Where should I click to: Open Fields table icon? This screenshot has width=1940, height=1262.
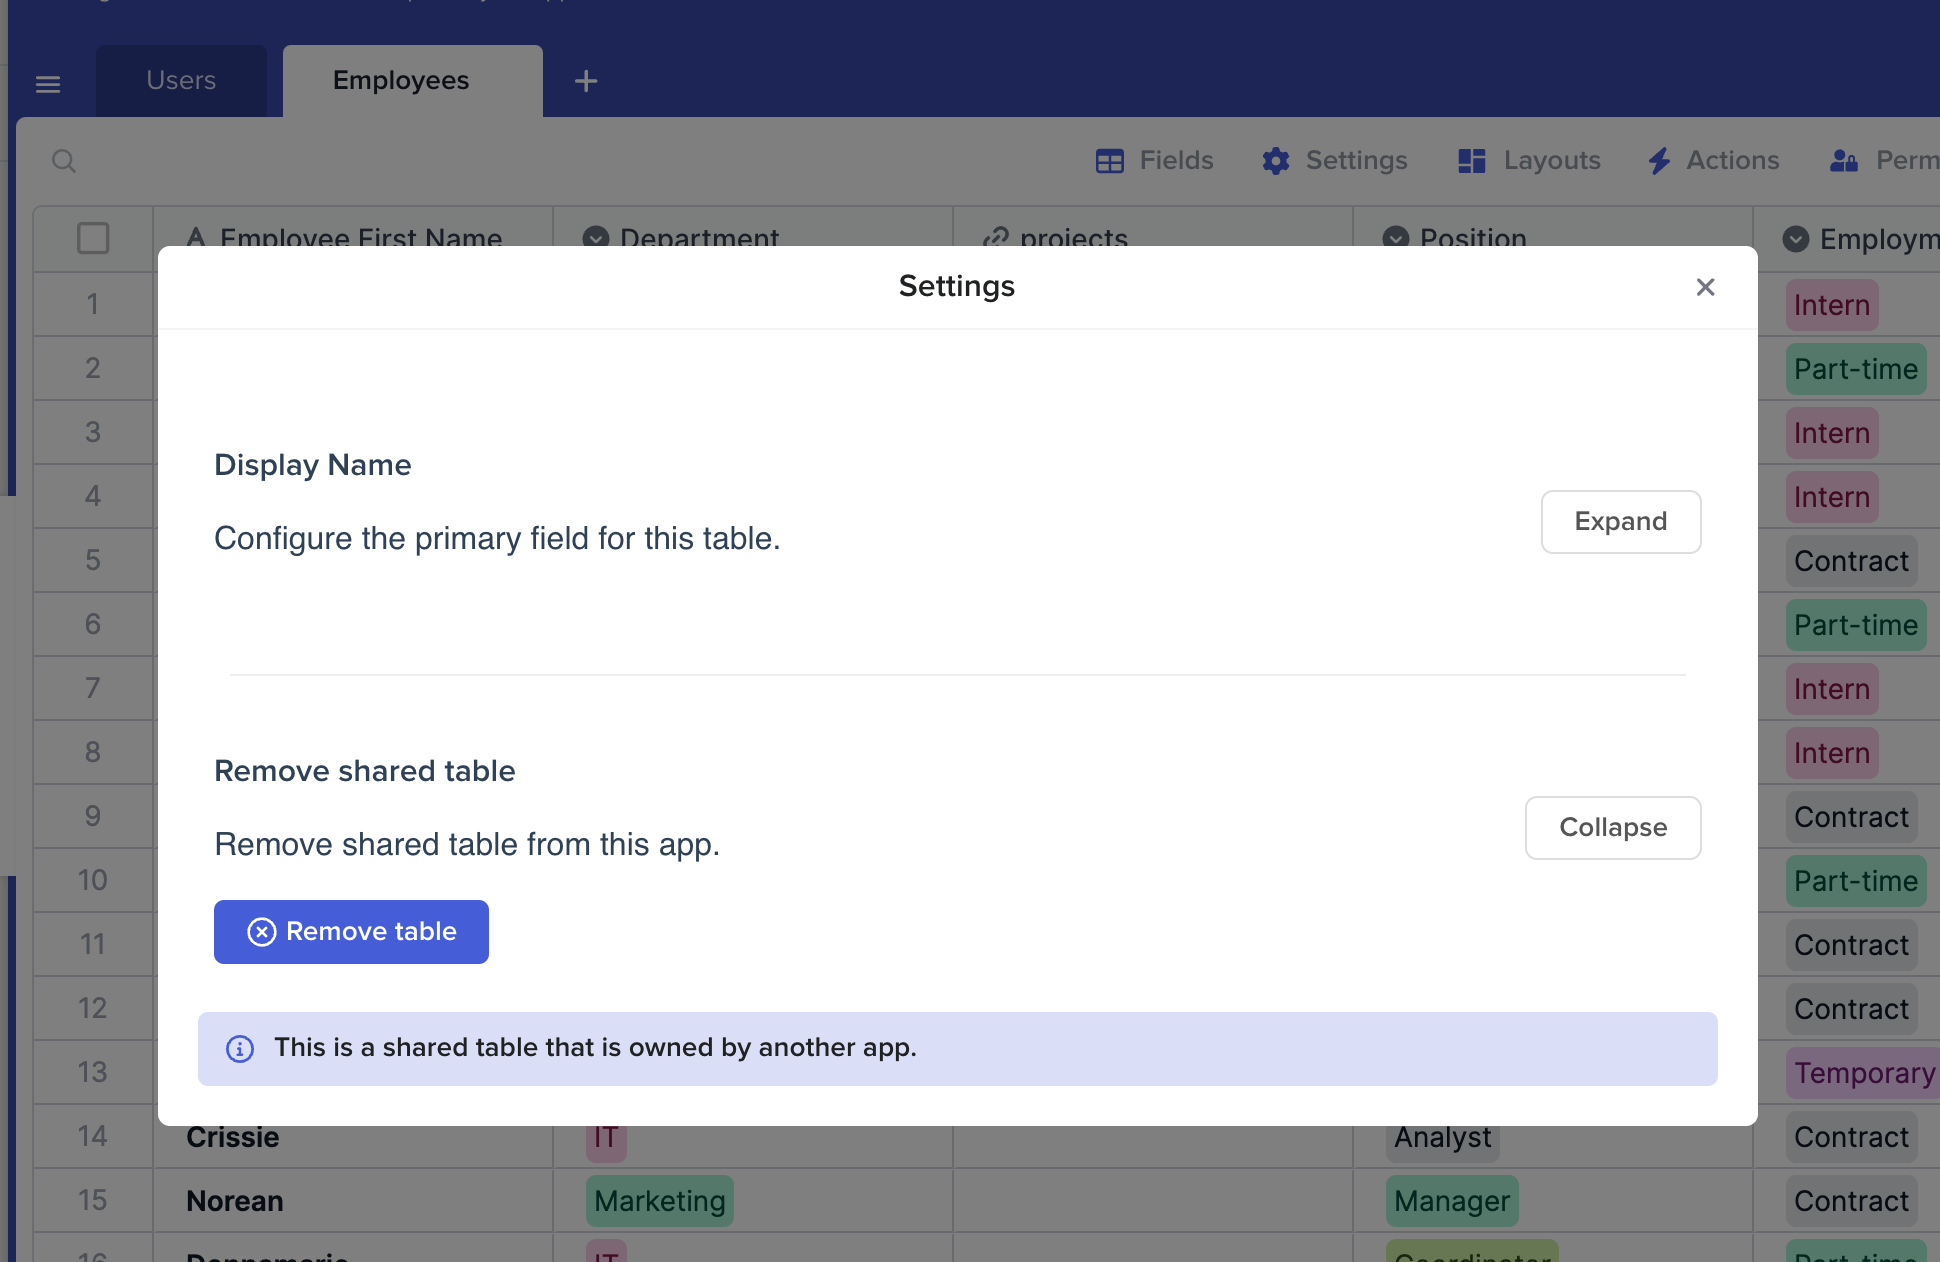(x=1109, y=161)
